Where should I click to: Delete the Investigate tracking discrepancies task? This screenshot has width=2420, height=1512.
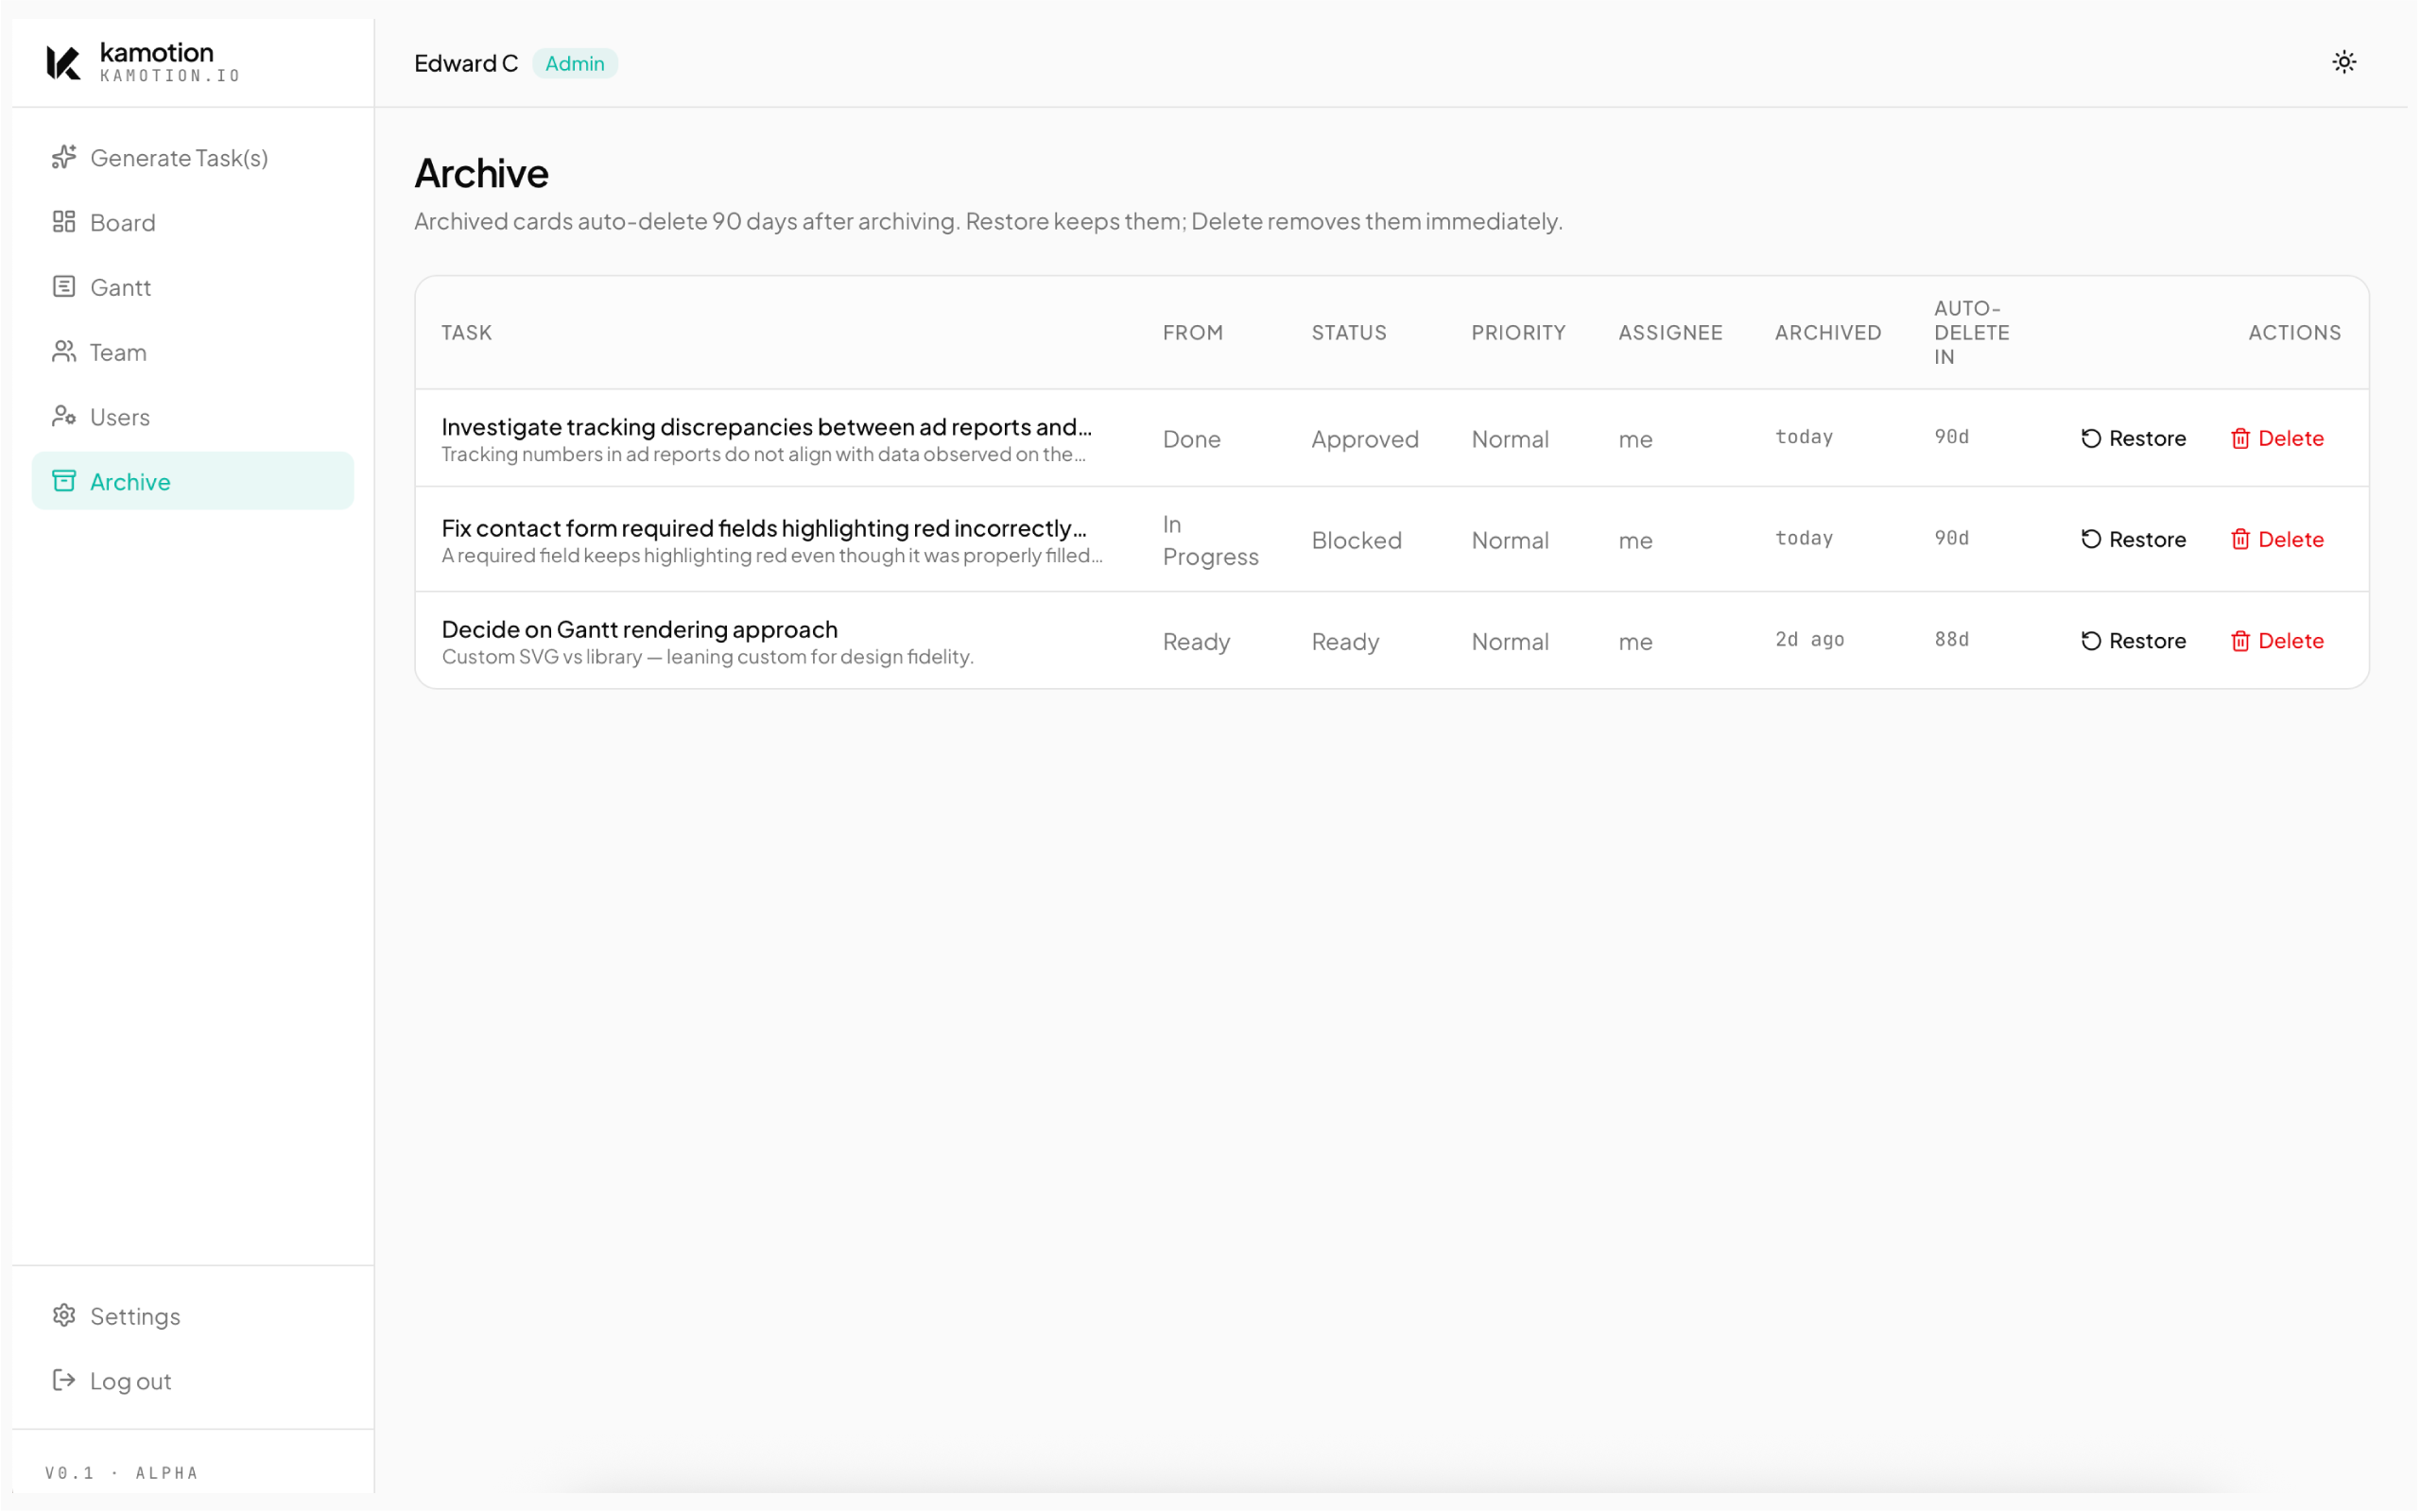tap(2276, 438)
